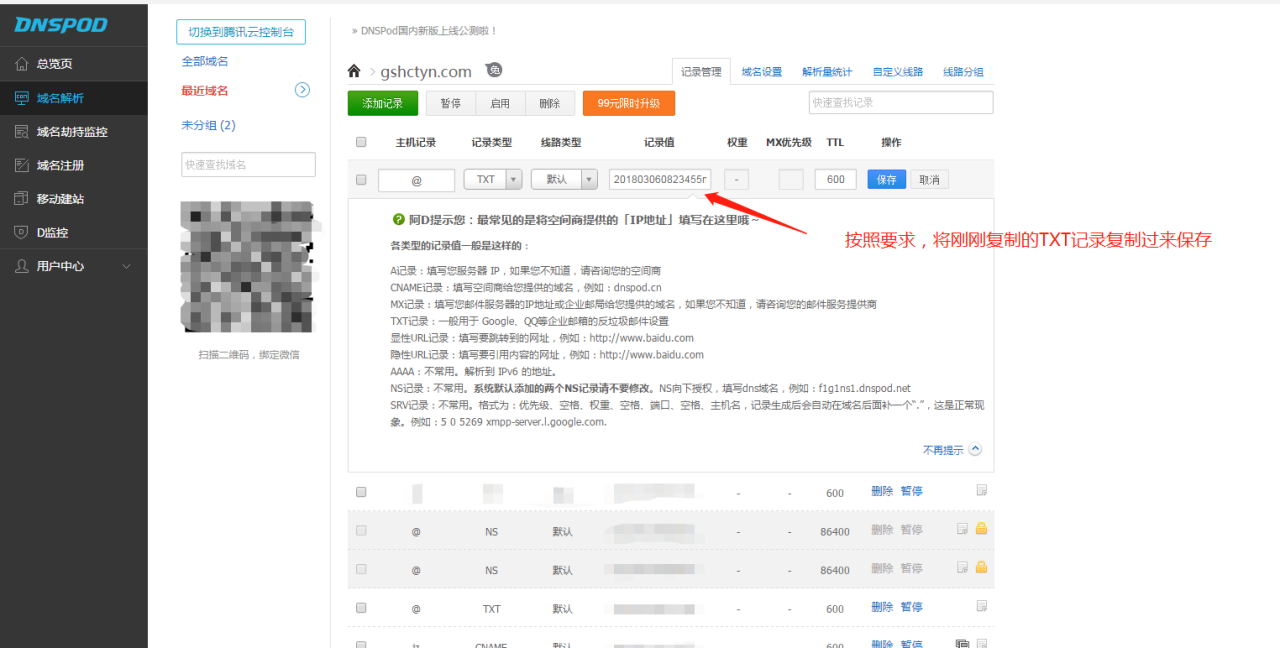Open 移动建站 using its sidebar icon
The width and height of the screenshot is (1280, 648).
coord(21,199)
